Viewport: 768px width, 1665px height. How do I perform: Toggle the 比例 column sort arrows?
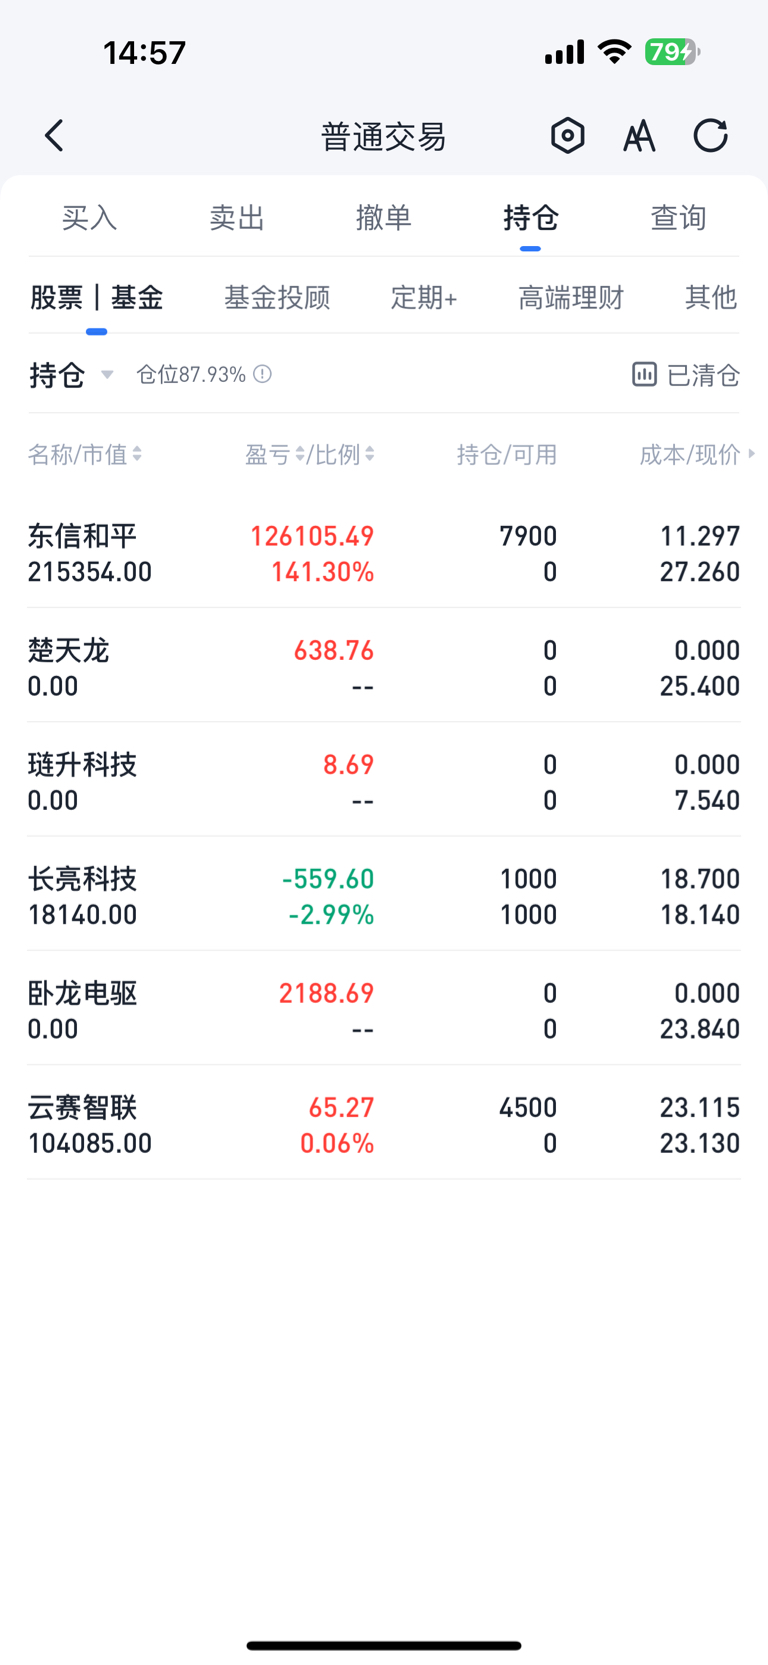[x=369, y=454]
